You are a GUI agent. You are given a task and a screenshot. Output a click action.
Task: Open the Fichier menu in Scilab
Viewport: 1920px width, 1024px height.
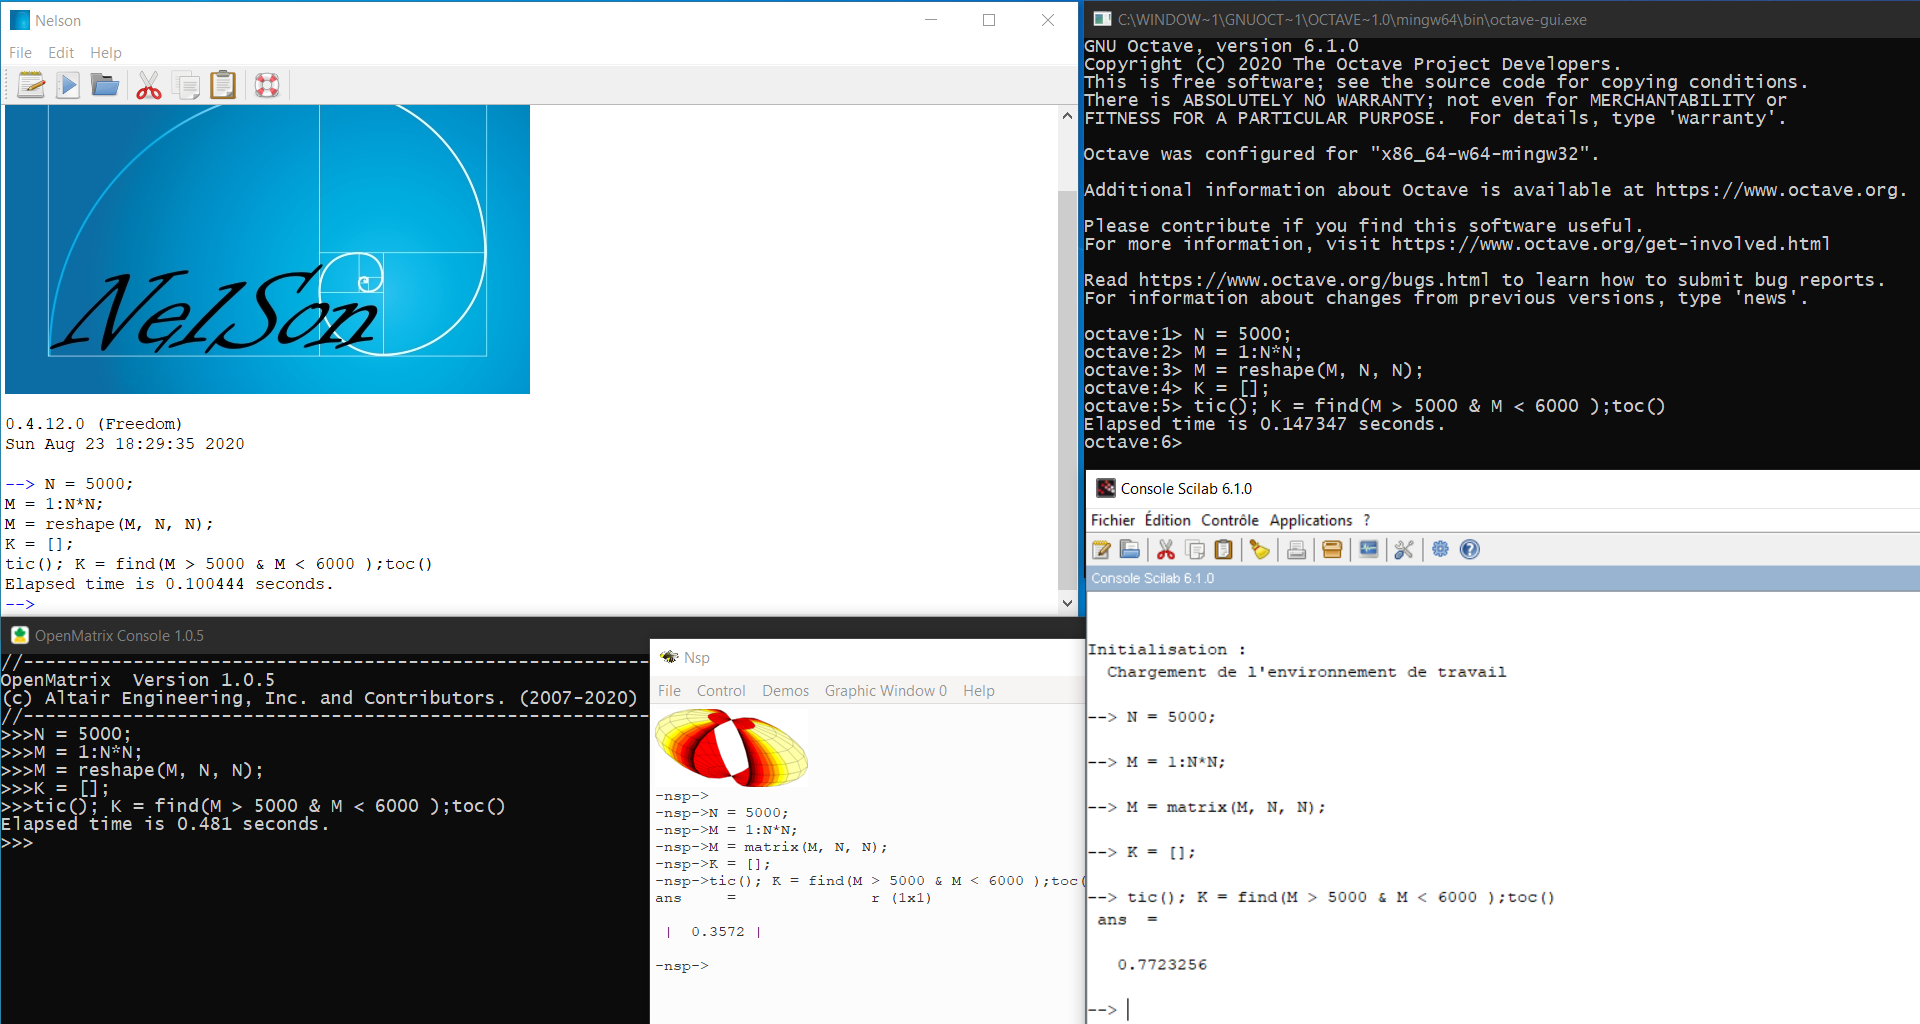pos(1113,520)
